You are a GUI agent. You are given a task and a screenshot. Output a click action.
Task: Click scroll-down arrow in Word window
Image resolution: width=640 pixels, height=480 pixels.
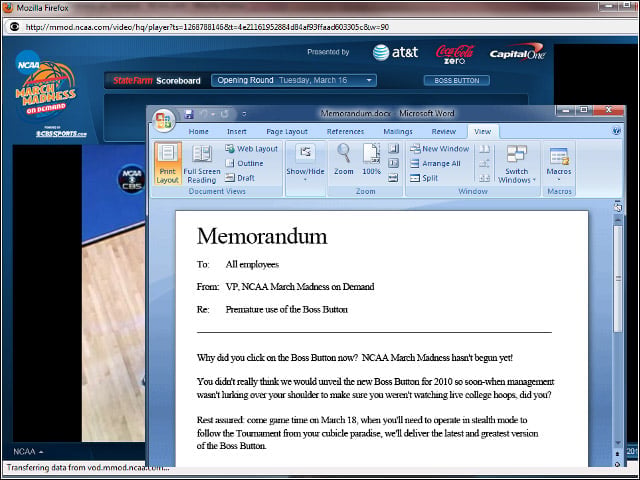click(618, 443)
